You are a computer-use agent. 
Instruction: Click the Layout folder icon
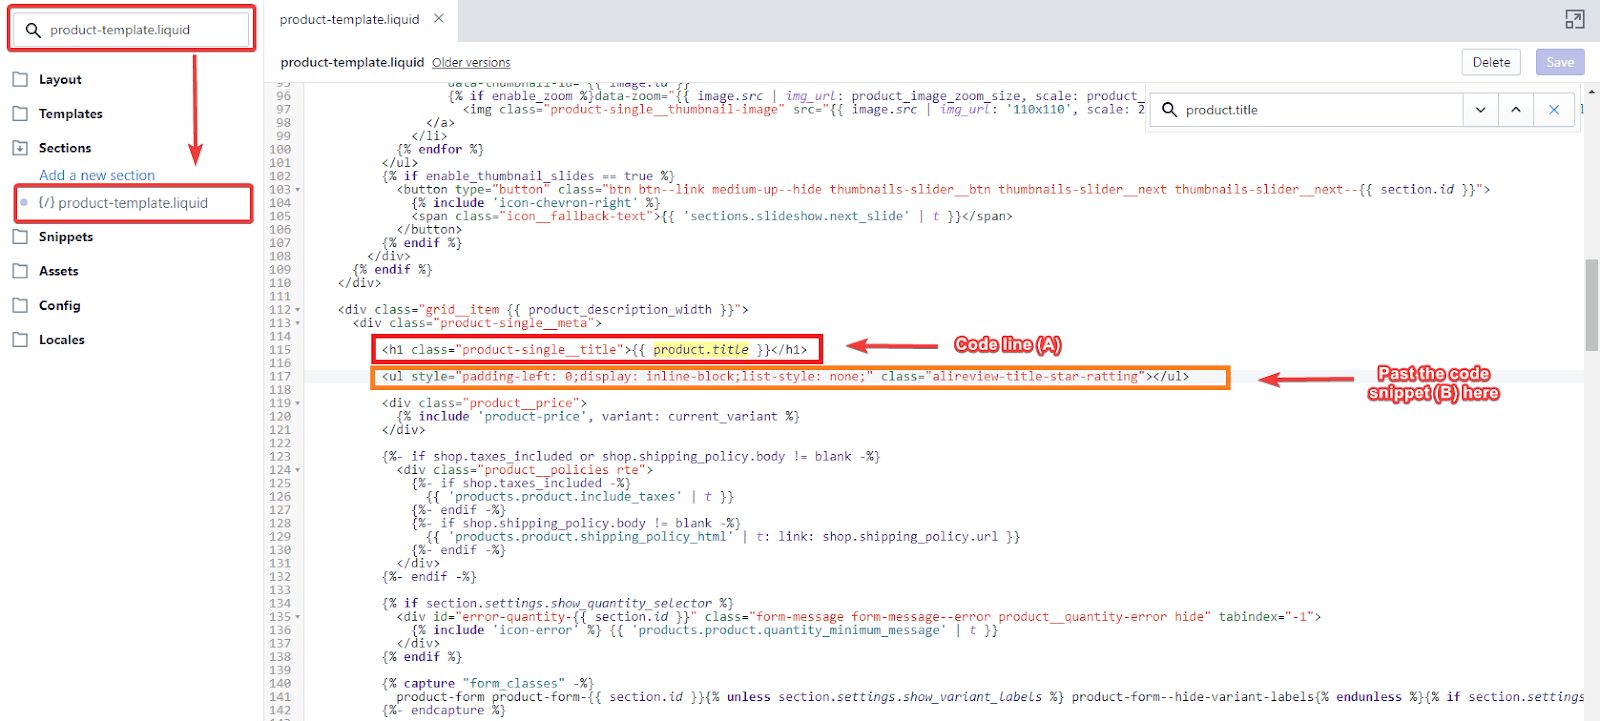pyautogui.click(x=20, y=79)
